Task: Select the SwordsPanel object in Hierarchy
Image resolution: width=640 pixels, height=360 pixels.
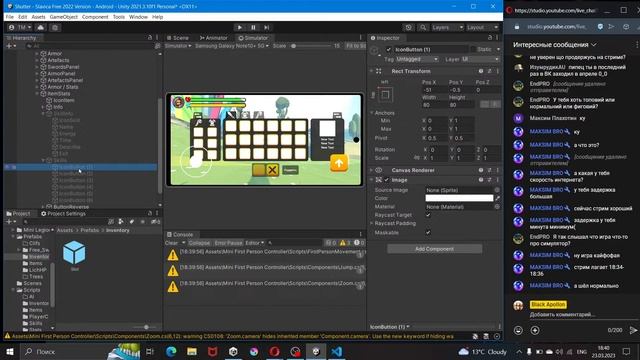Action: click(63, 67)
